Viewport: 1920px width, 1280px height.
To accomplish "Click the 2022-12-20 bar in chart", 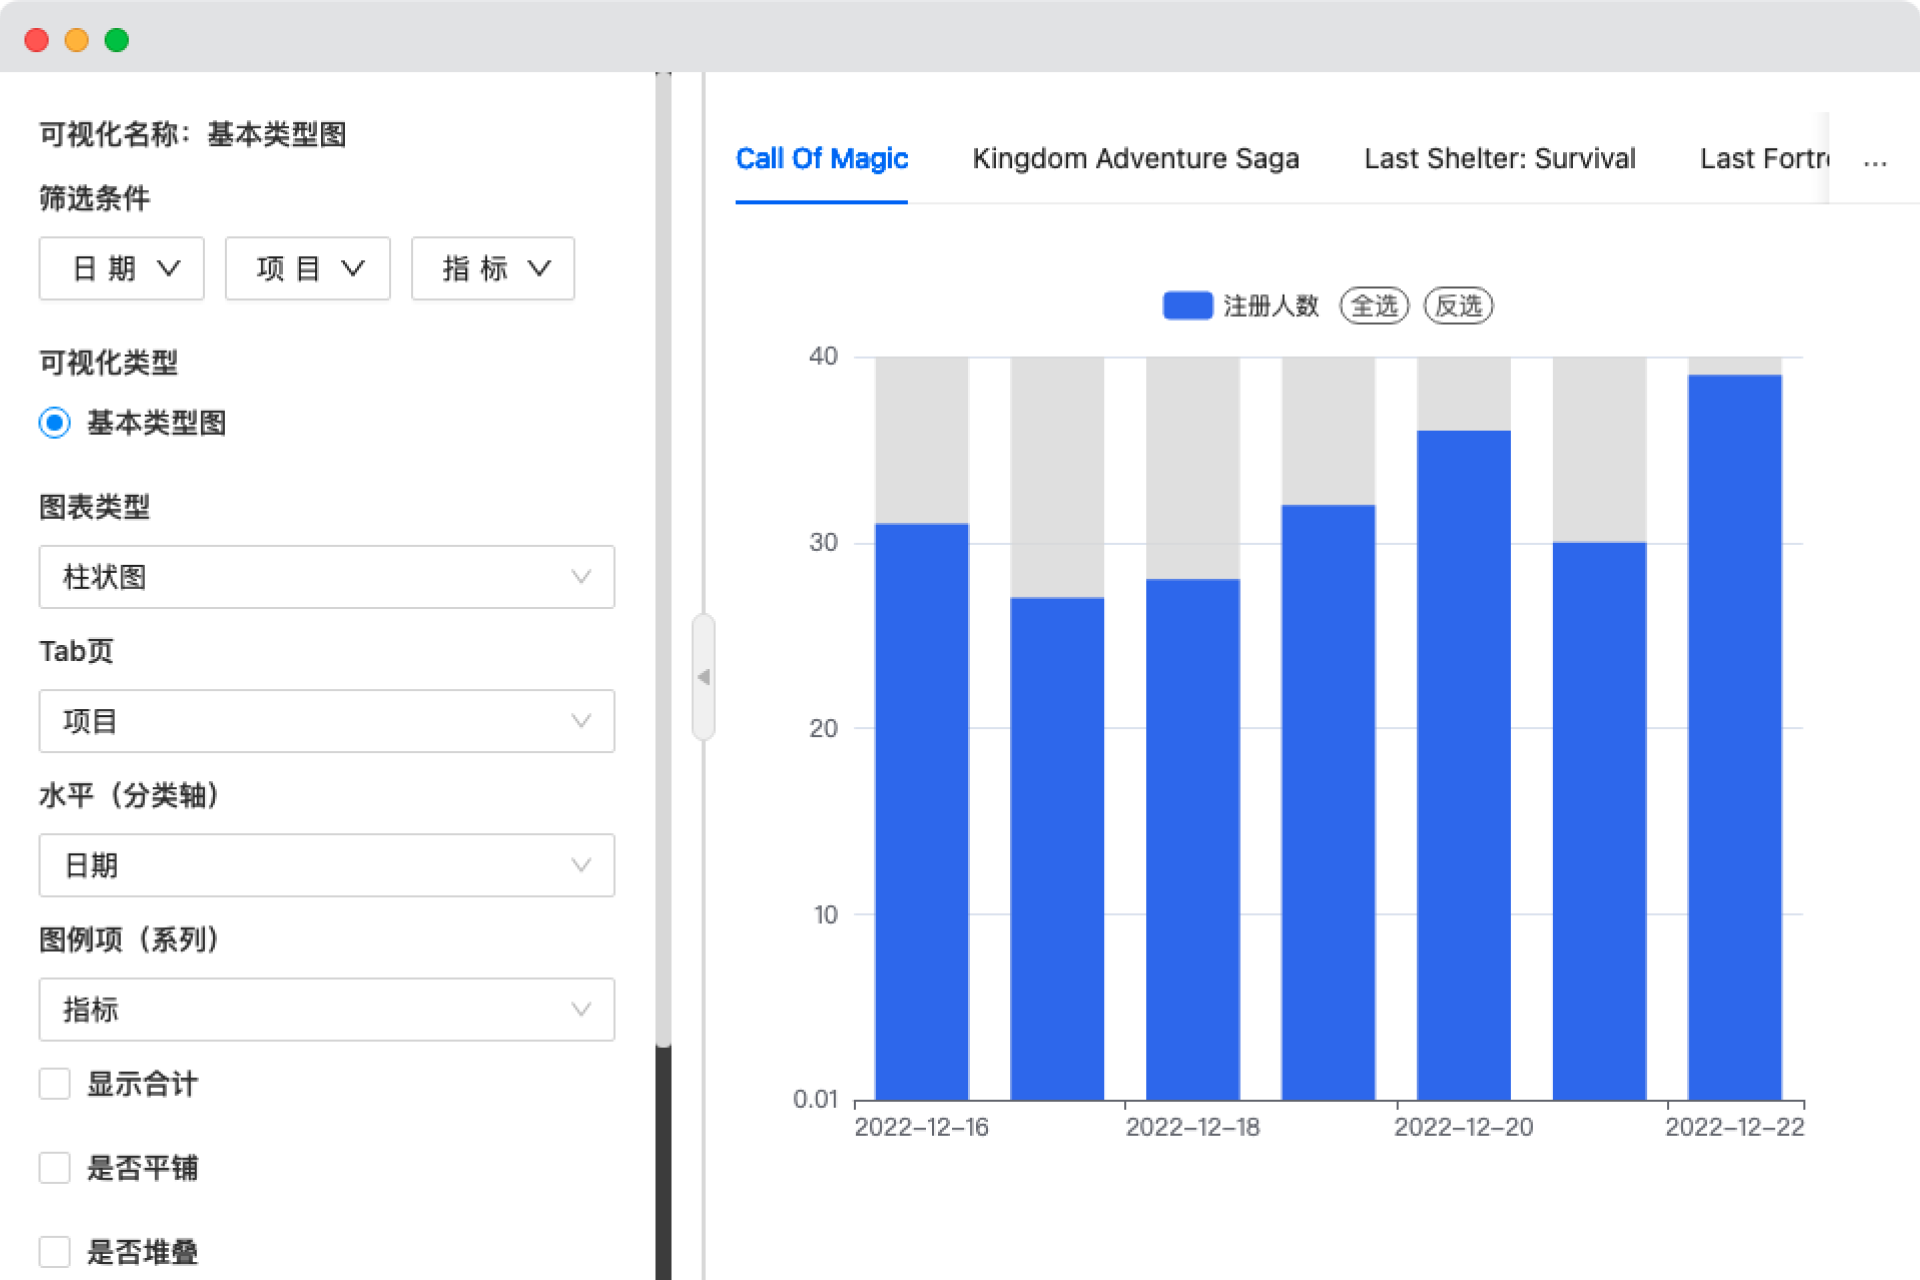I will [1464, 765].
